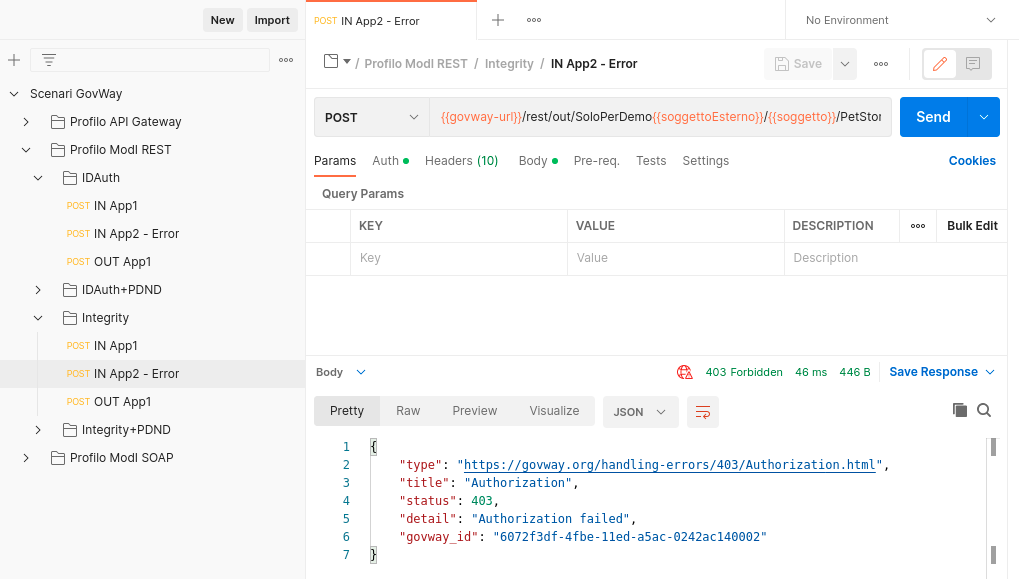Viewport: 1019px width, 579px height.
Task: Open request more actions next to Save
Action: (x=881, y=64)
